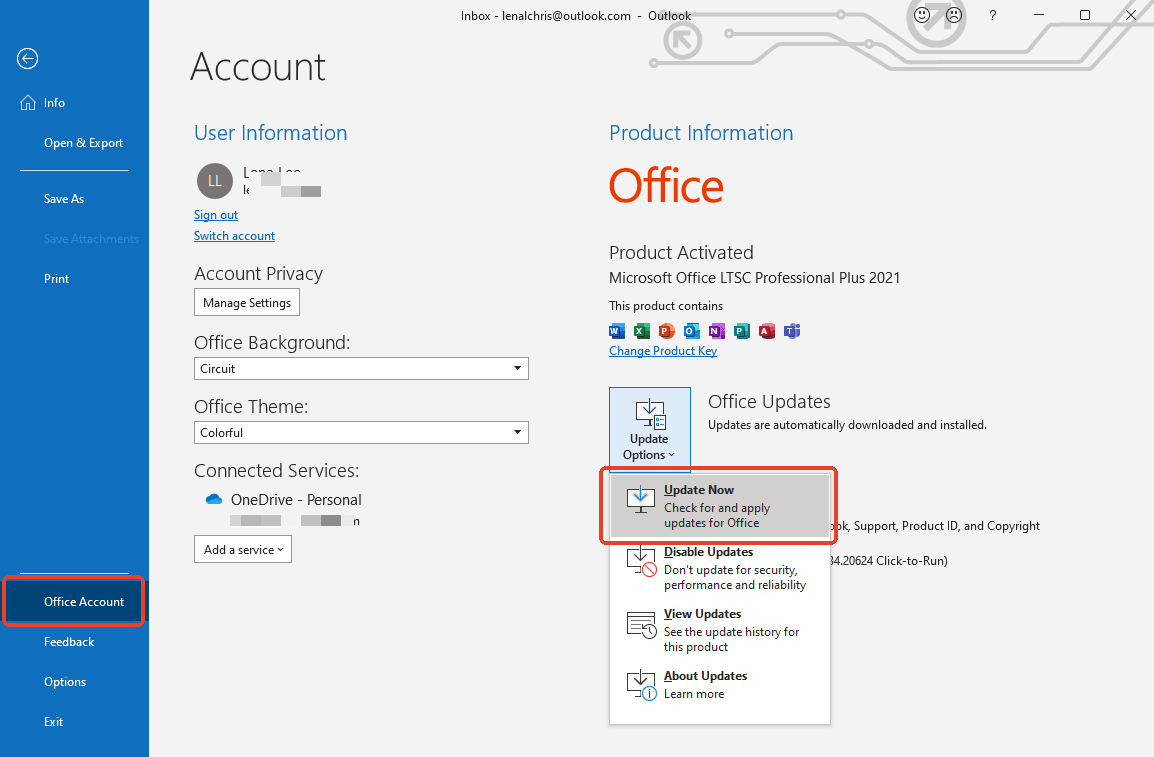Click the Sign out link
Viewport: 1154px width, 757px height.
216,214
